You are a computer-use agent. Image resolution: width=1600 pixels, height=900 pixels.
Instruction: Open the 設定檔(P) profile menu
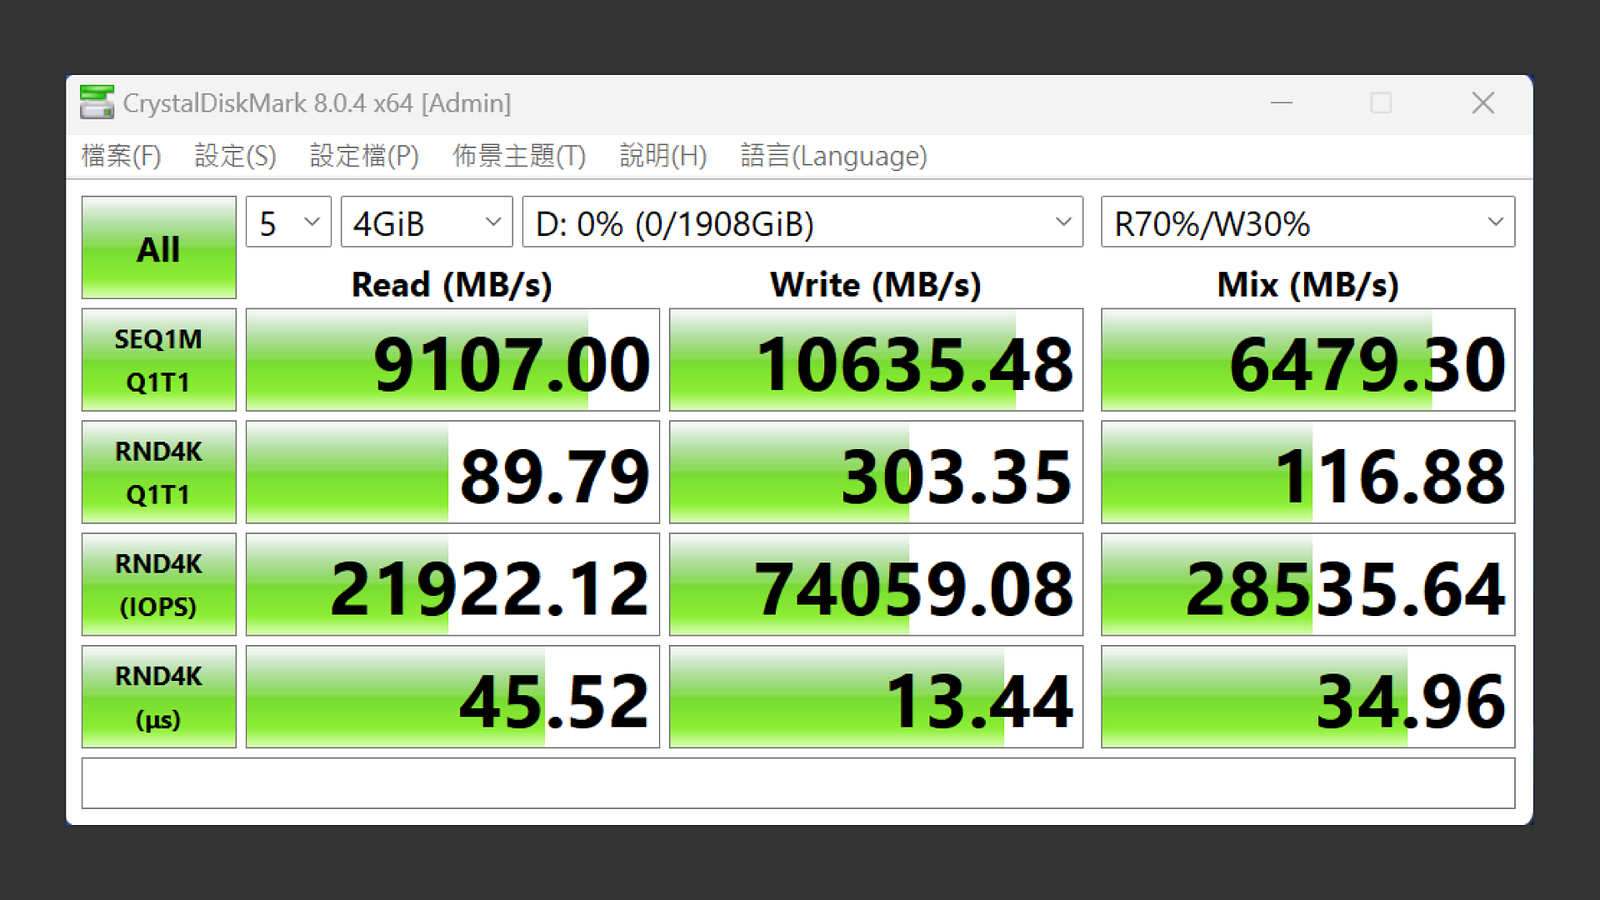point(364,156)
